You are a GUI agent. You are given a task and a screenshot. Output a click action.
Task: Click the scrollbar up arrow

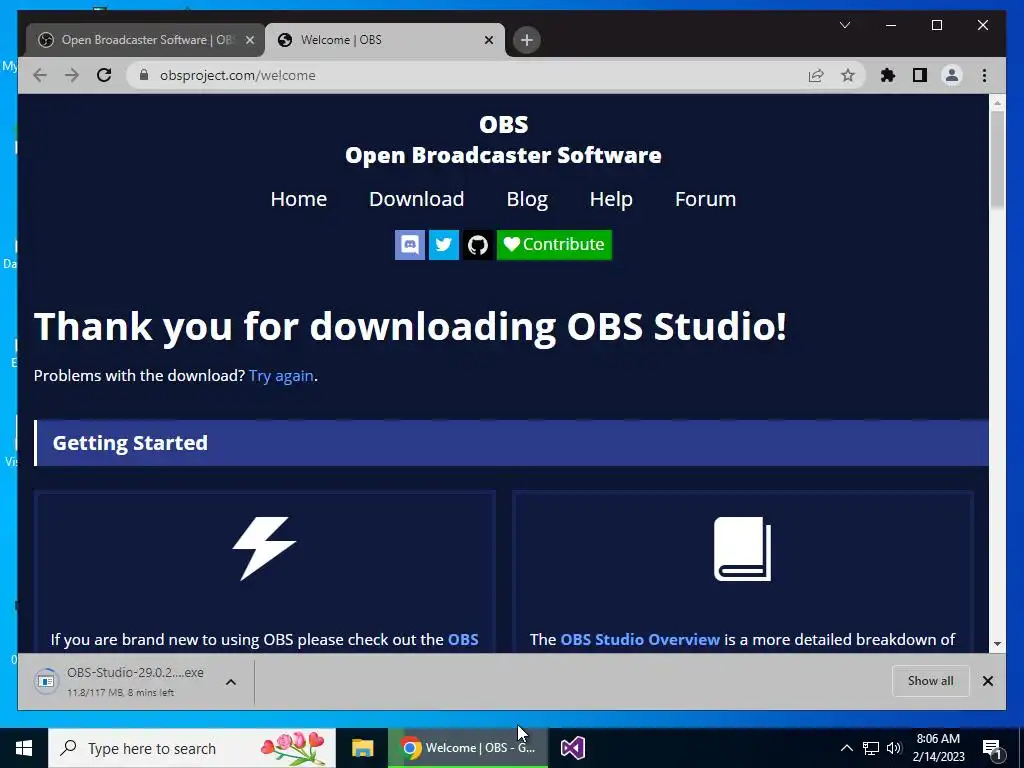click(997, 103)
